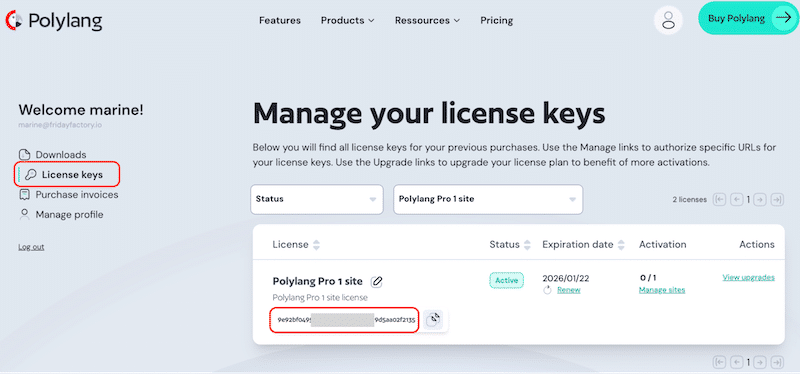Click the Active status badge

(507, 280)
